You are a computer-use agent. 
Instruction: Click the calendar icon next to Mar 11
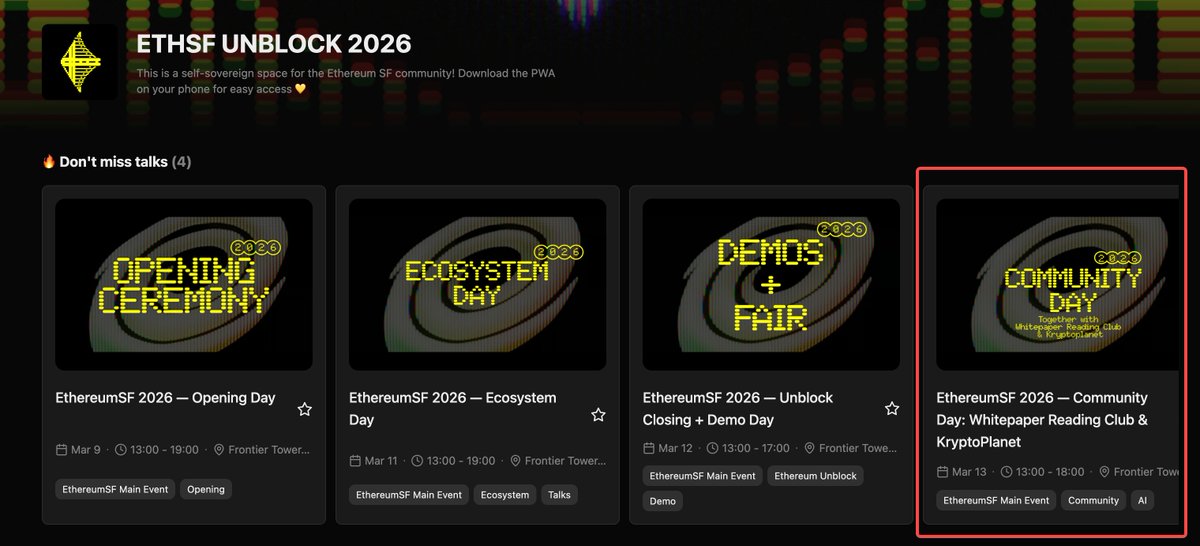pos(355,461)
